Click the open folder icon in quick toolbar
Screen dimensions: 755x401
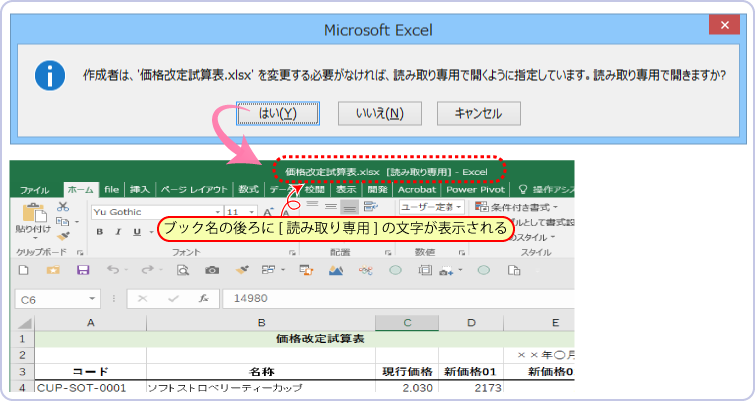pos(53,270)
